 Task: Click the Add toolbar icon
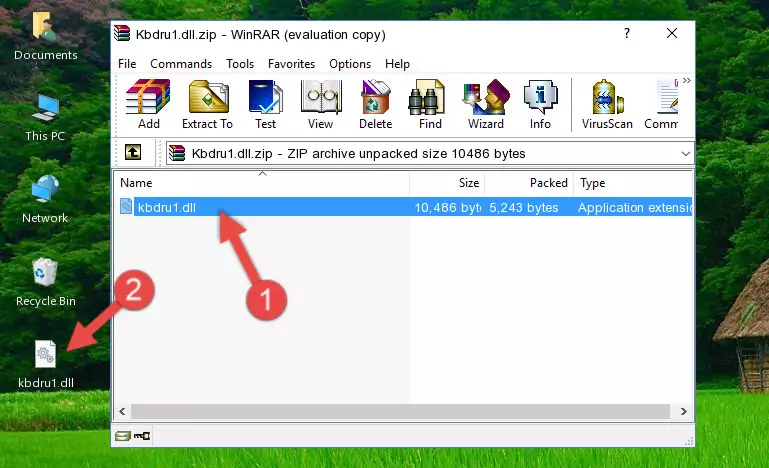(148, 104)
